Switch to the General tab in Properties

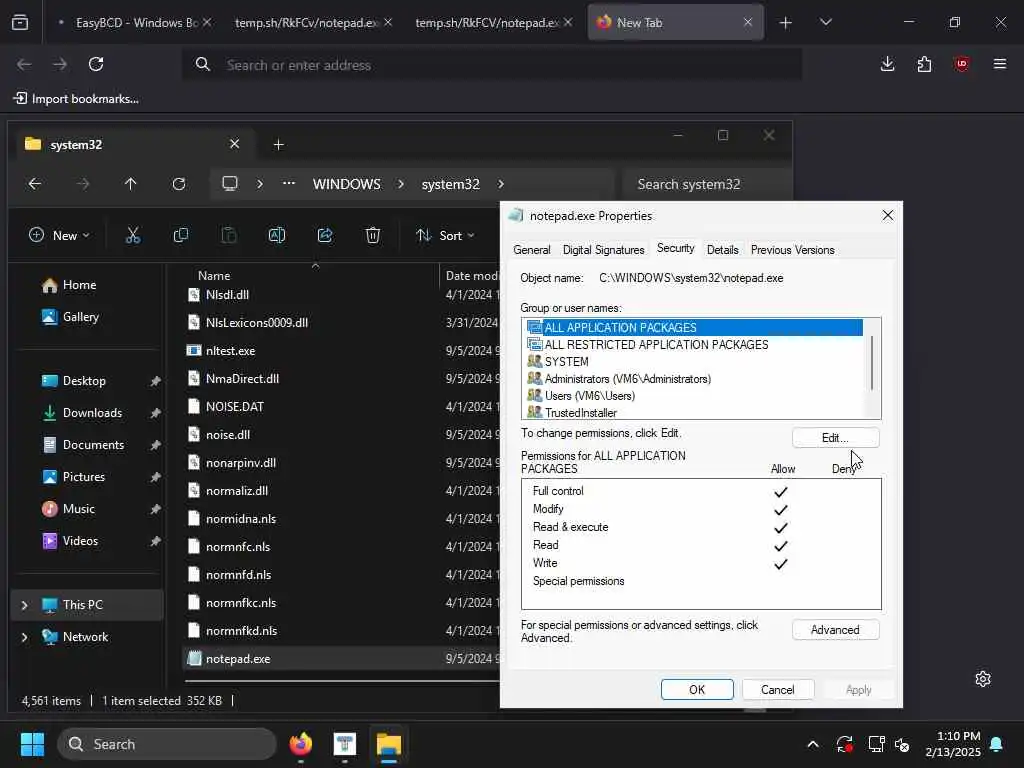532,250
